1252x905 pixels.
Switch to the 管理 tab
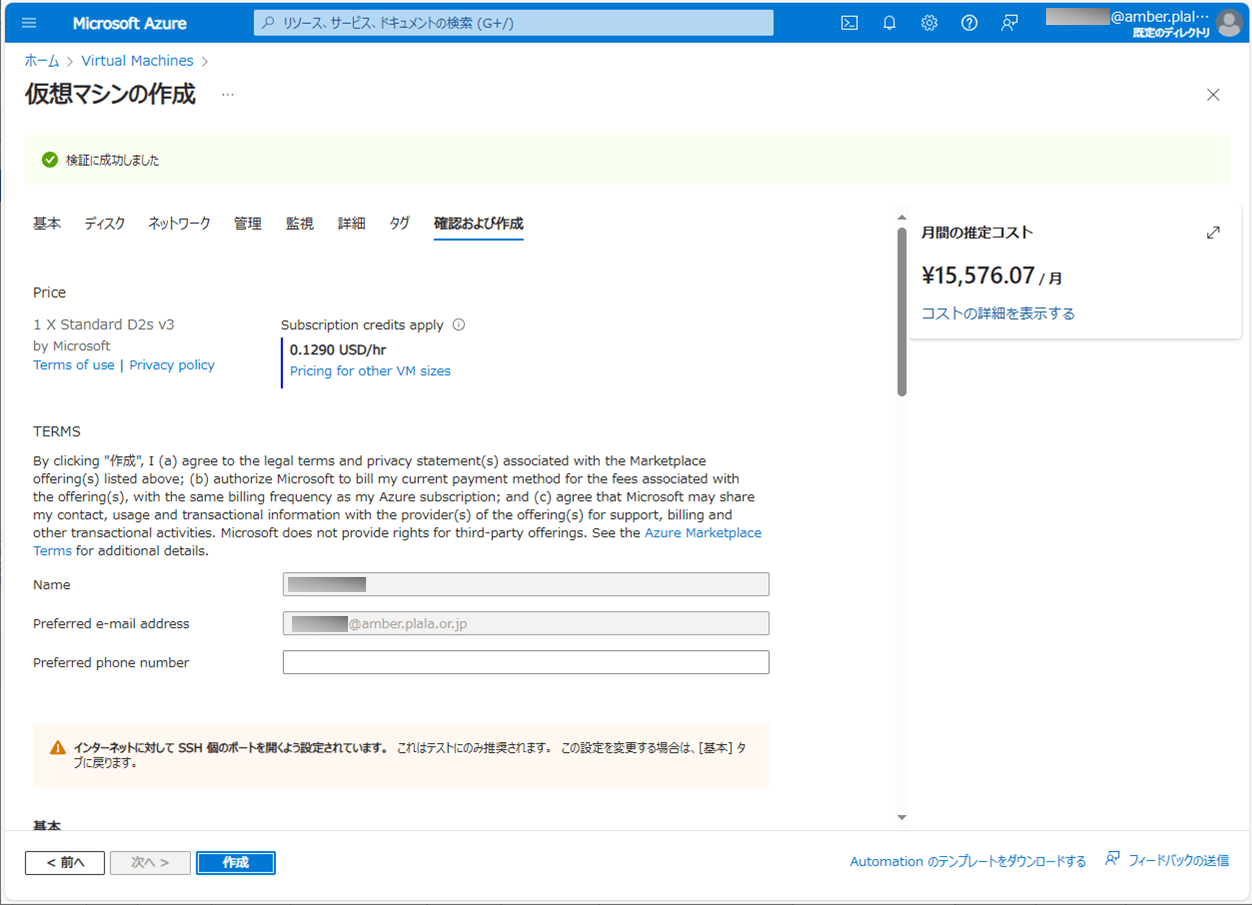247,223
